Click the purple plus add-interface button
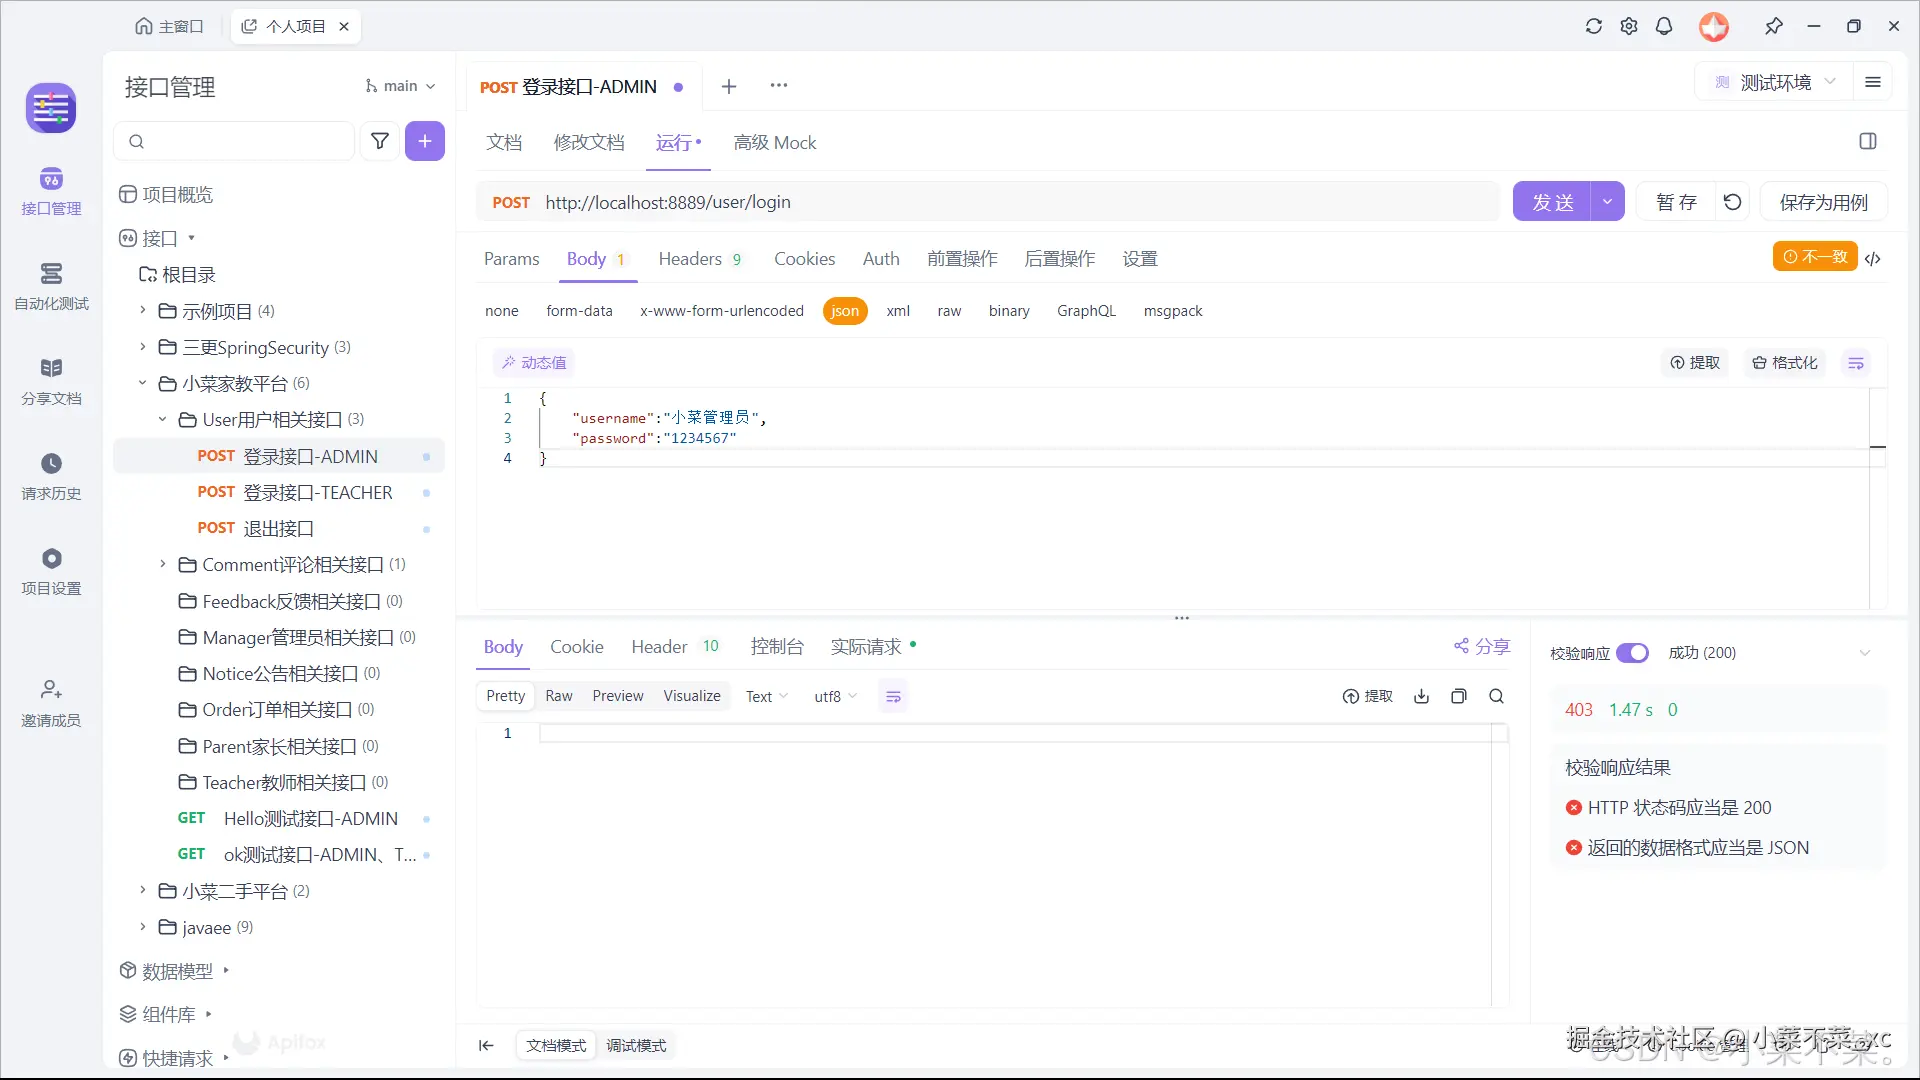1920x1080 pixels. 425,141
